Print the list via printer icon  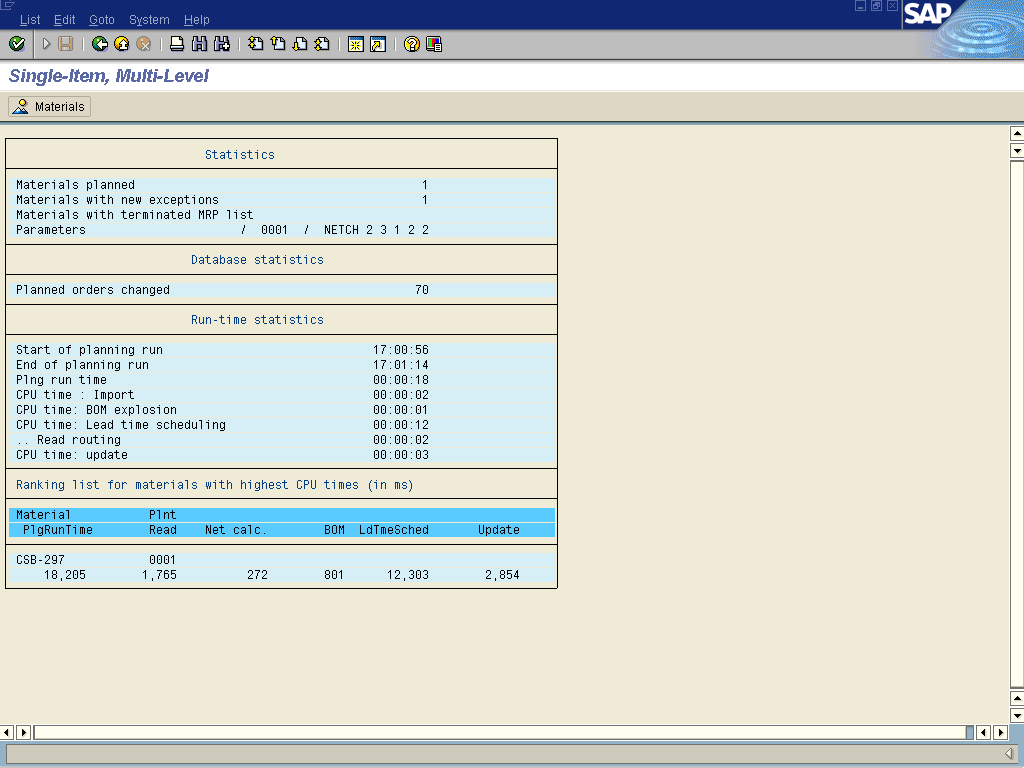click(177, 44)
